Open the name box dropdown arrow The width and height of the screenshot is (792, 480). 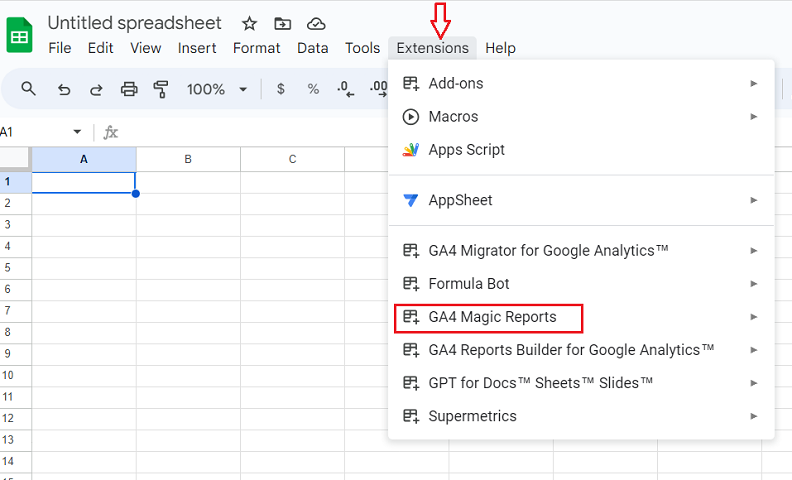[77, 132]
